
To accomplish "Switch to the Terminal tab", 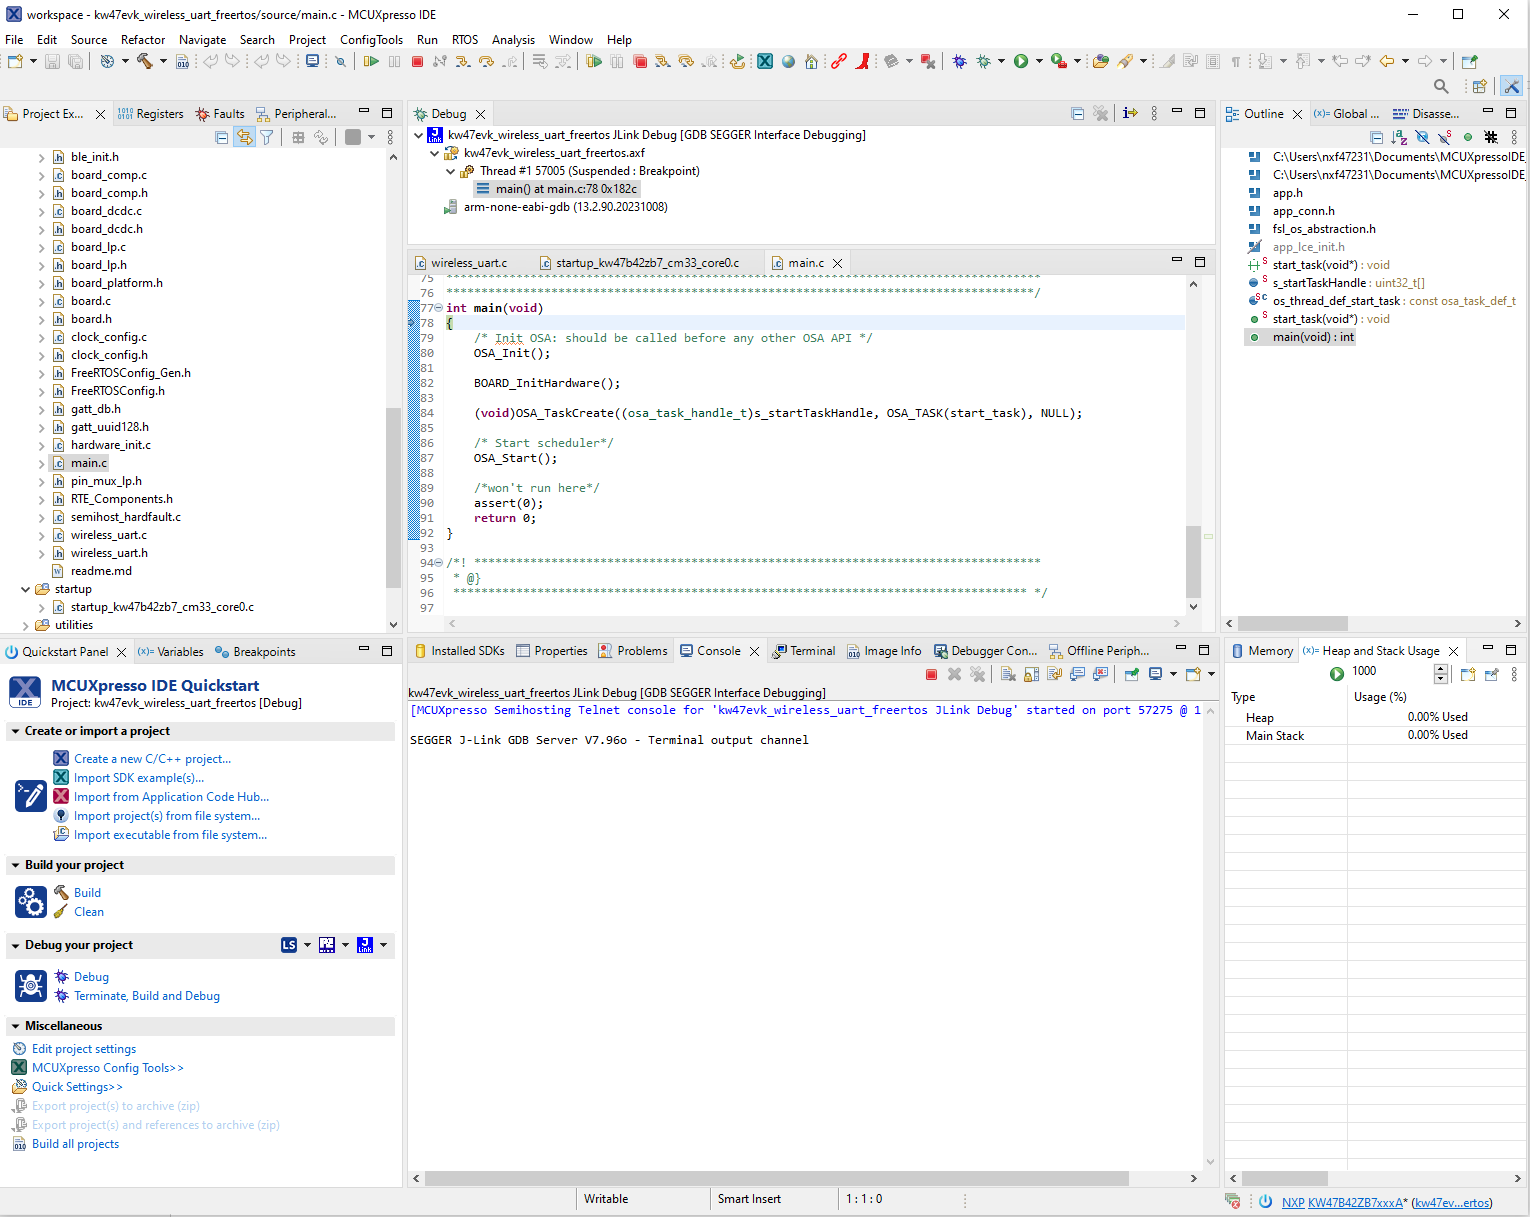I will point(812,650).
